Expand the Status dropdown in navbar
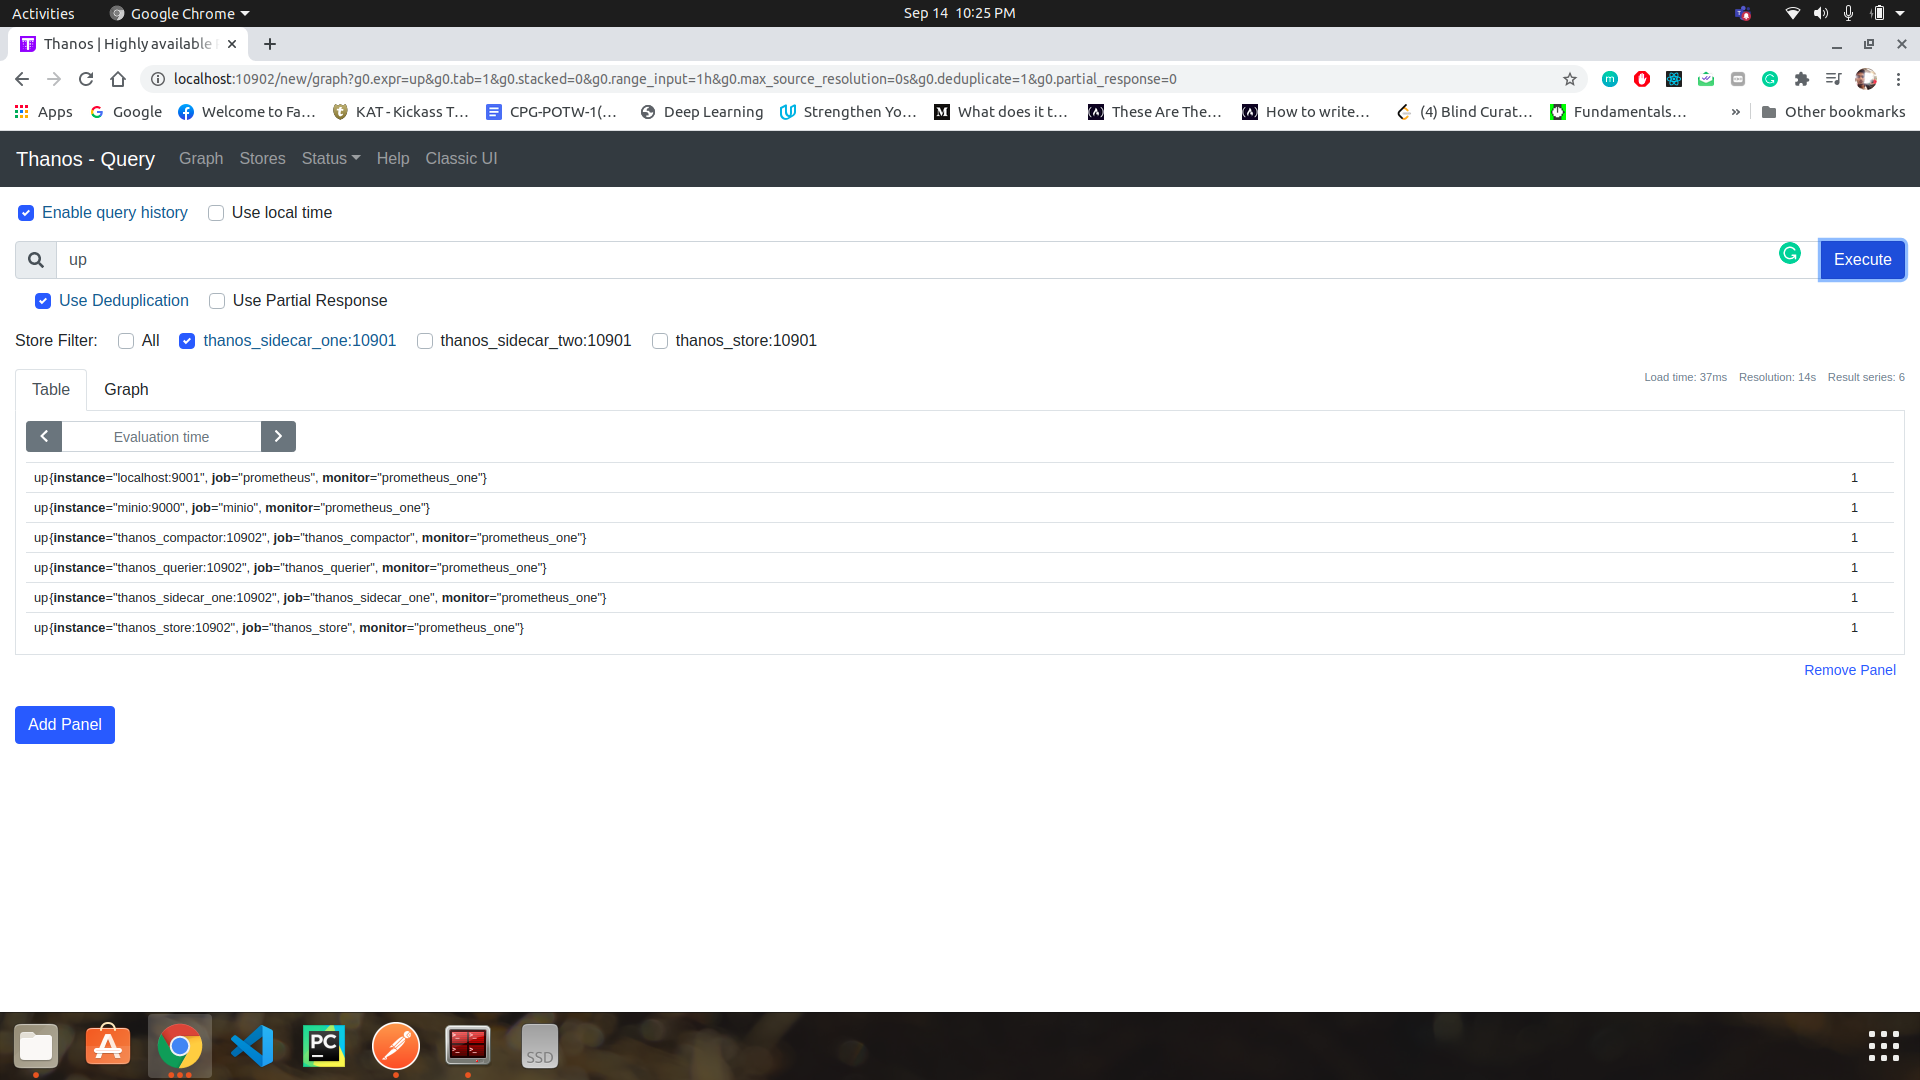This screenshot has width=1920, height=1080. (331, 159)
